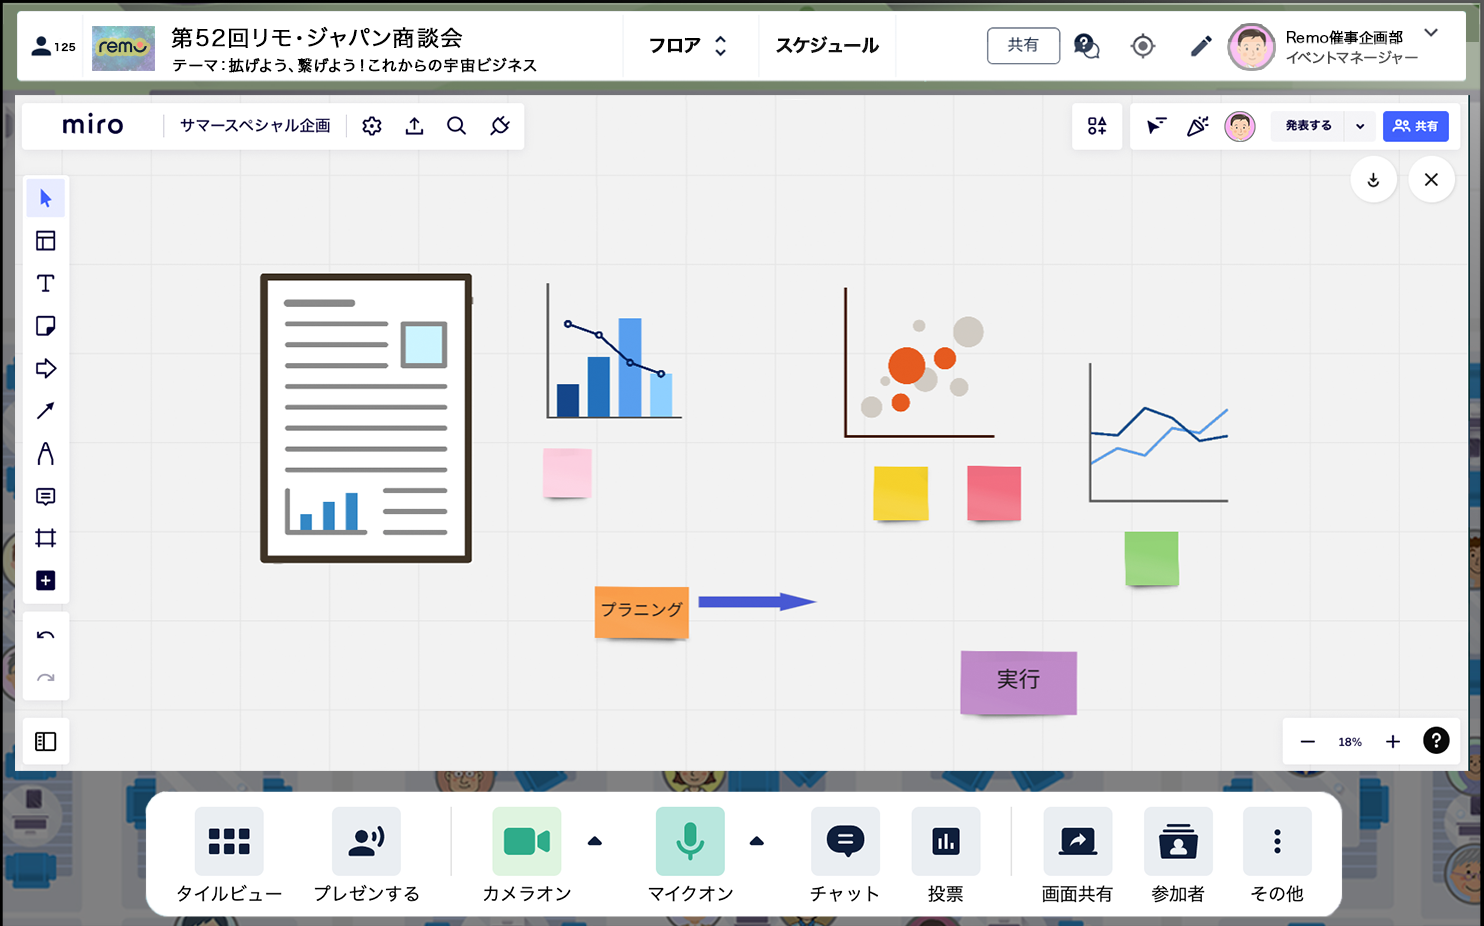
Task: Toggle the Miro side panel icon
Action: 46,742
